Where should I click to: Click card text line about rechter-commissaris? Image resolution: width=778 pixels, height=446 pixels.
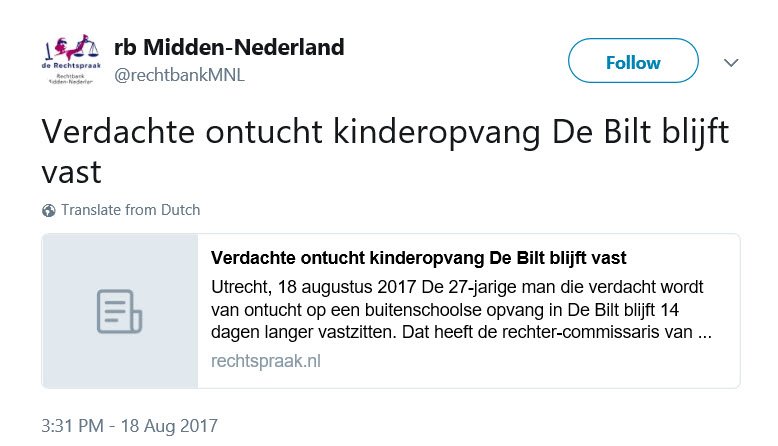click(461, 332)
